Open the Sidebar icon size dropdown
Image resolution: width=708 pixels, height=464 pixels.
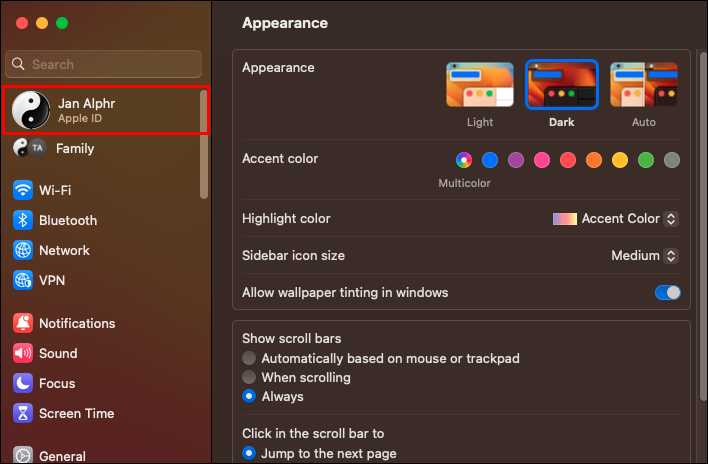(645, 256)
